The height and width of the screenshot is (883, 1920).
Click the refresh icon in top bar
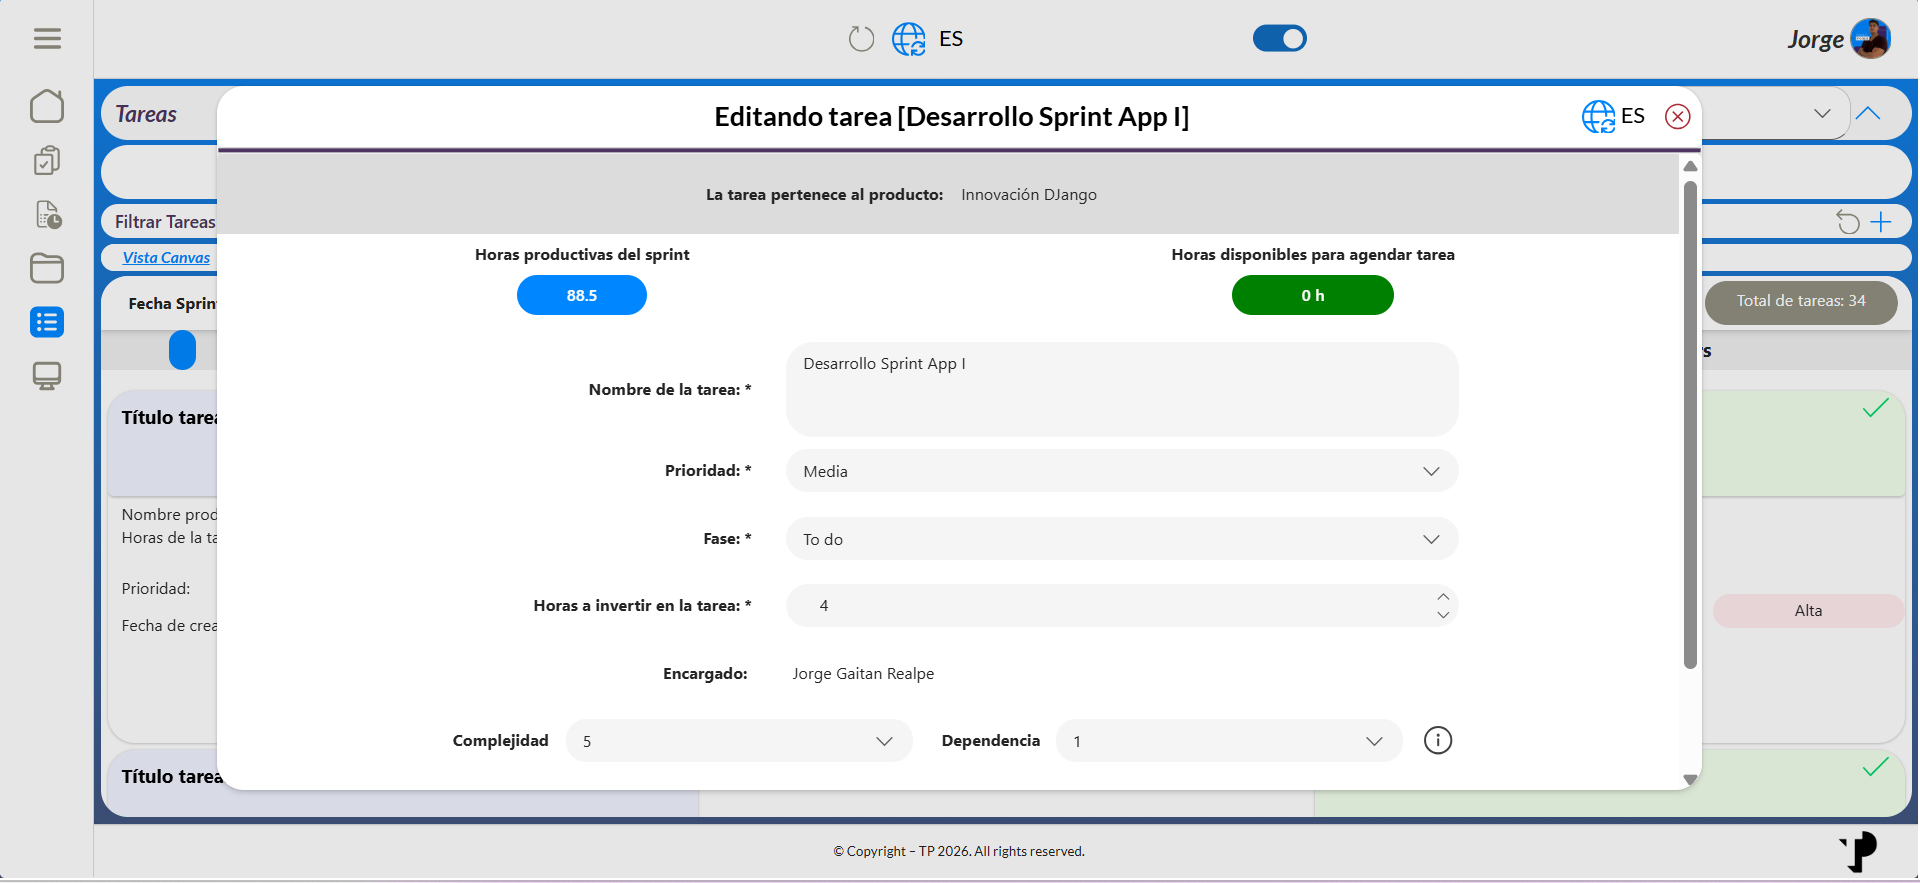click(861, 39)
